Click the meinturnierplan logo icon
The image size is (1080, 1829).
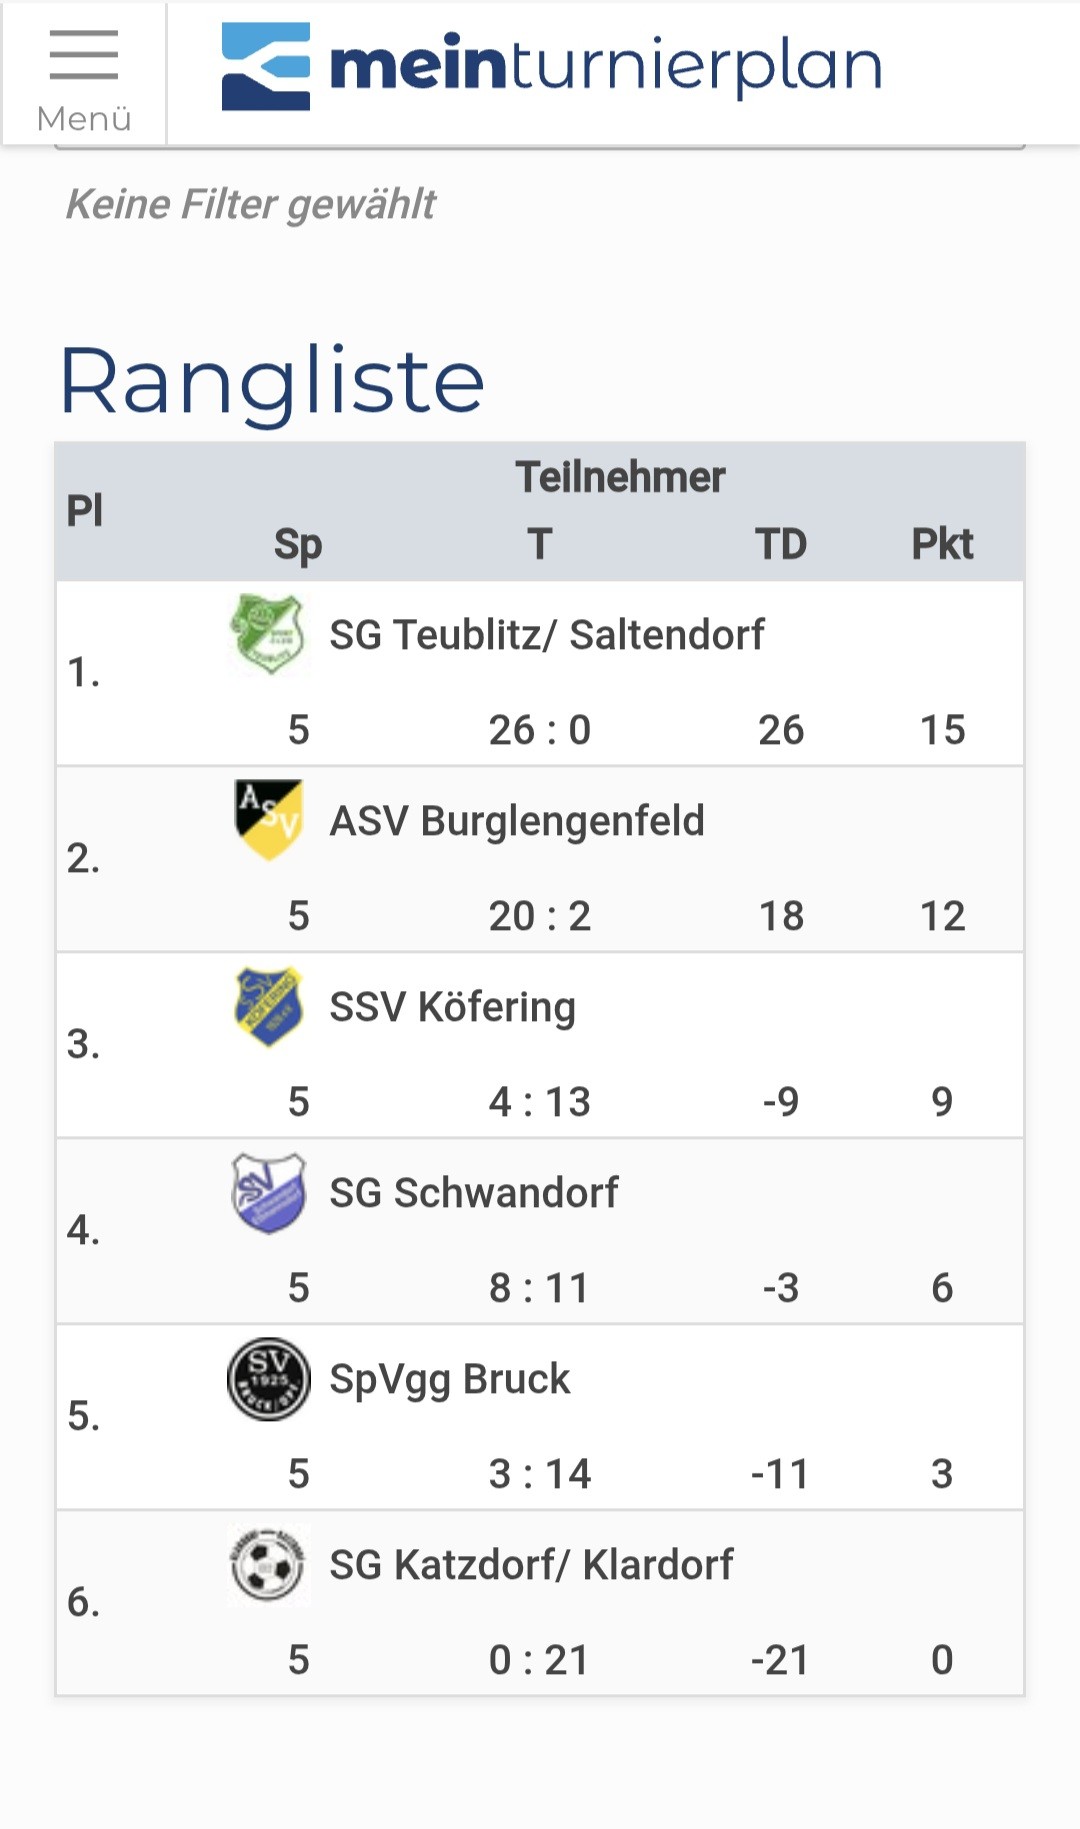point(265,66)
